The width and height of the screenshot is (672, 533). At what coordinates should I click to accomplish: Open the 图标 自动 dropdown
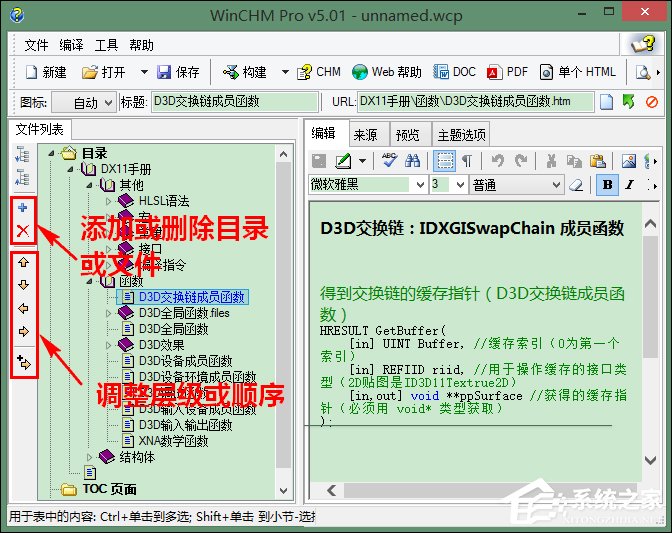coord(84,102)
